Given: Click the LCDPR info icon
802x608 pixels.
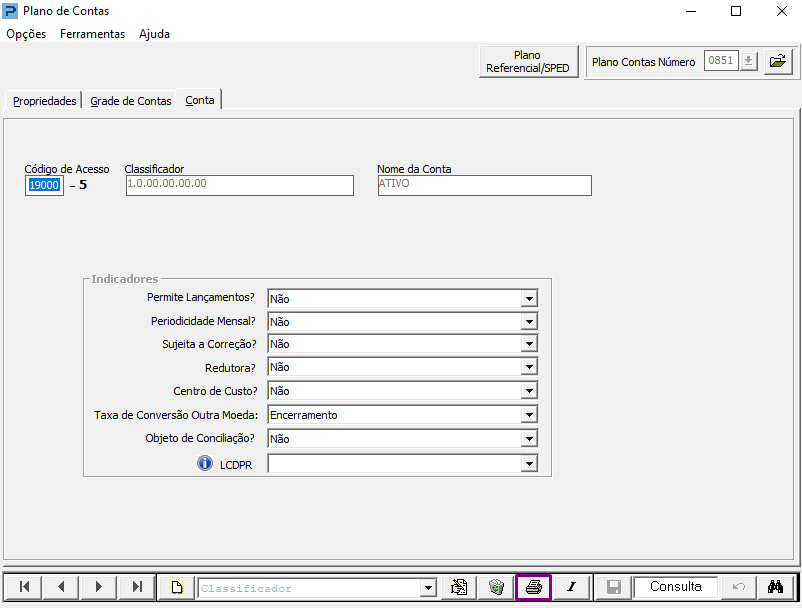Looking at the screenshot, I should tap(205, 463).
